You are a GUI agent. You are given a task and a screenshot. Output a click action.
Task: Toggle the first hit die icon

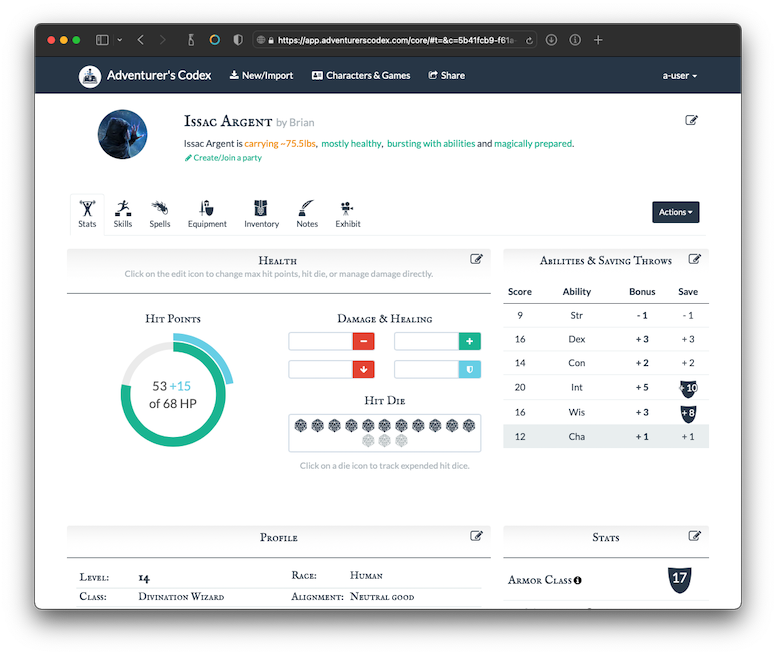point(301,426)
